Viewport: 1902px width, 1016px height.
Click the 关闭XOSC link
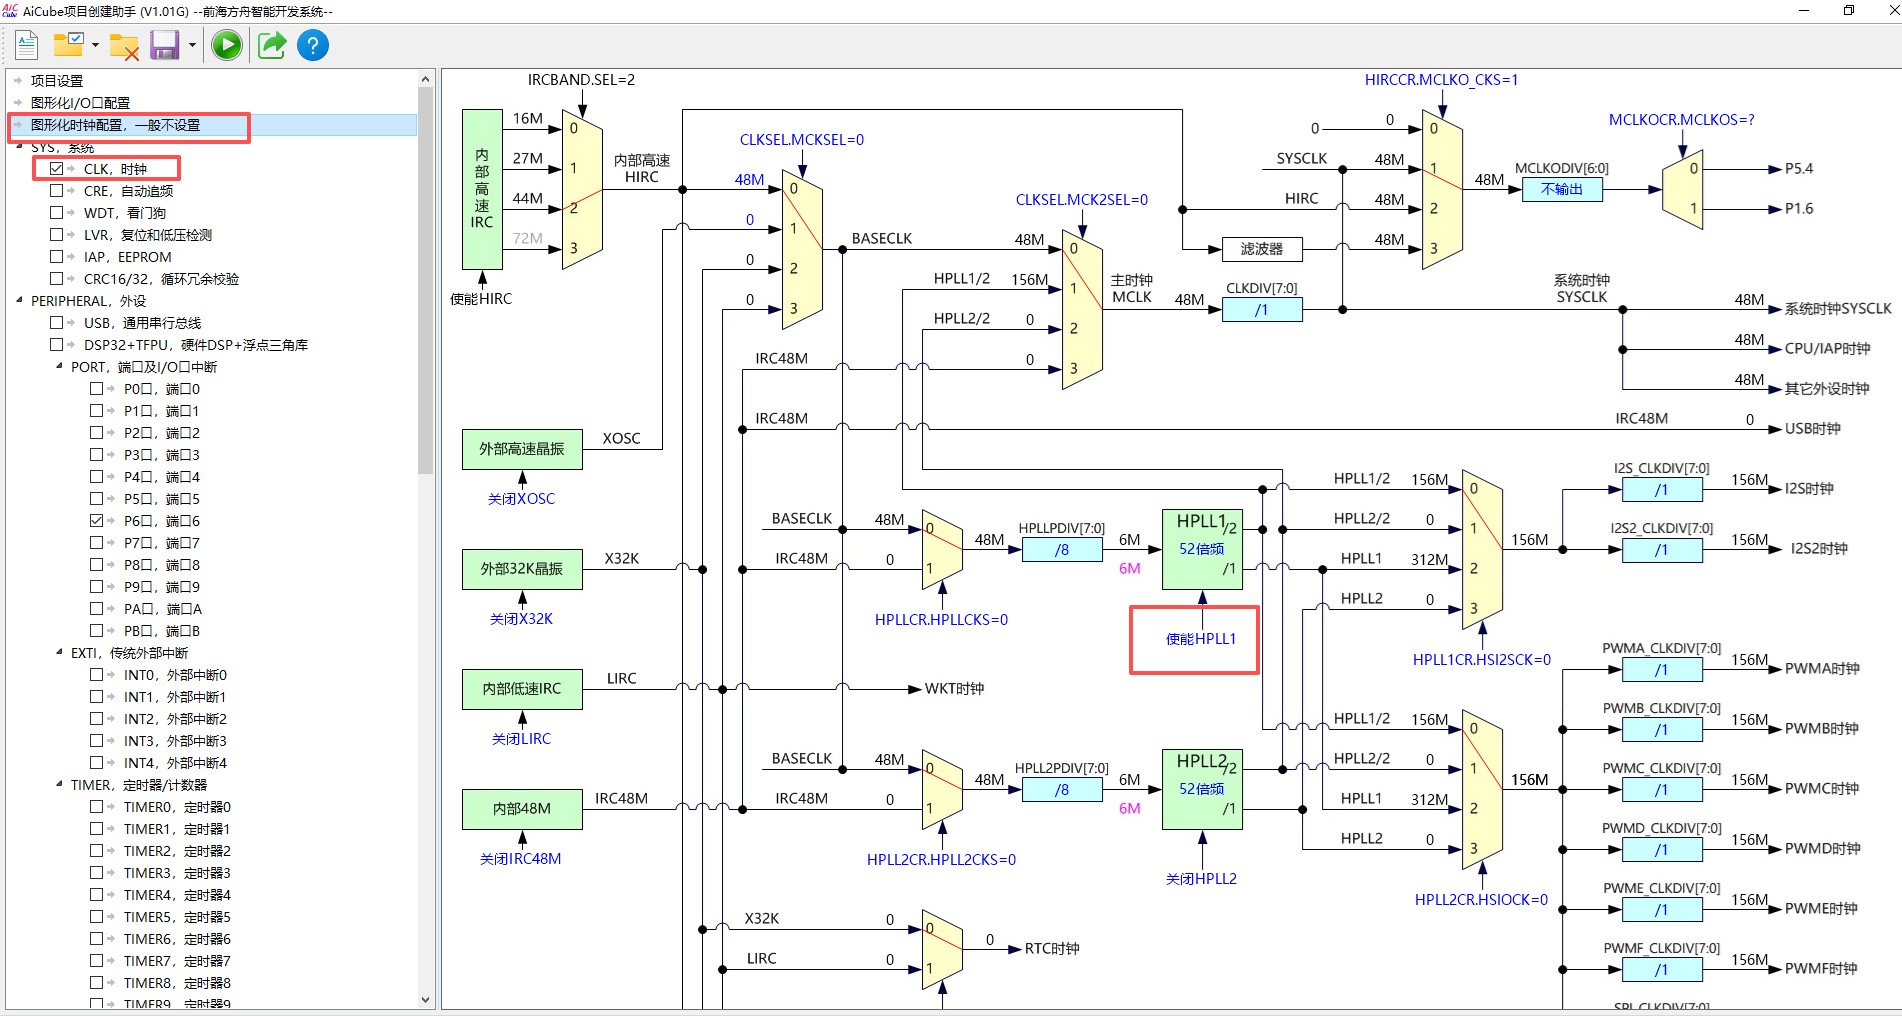tap(521, 499)
